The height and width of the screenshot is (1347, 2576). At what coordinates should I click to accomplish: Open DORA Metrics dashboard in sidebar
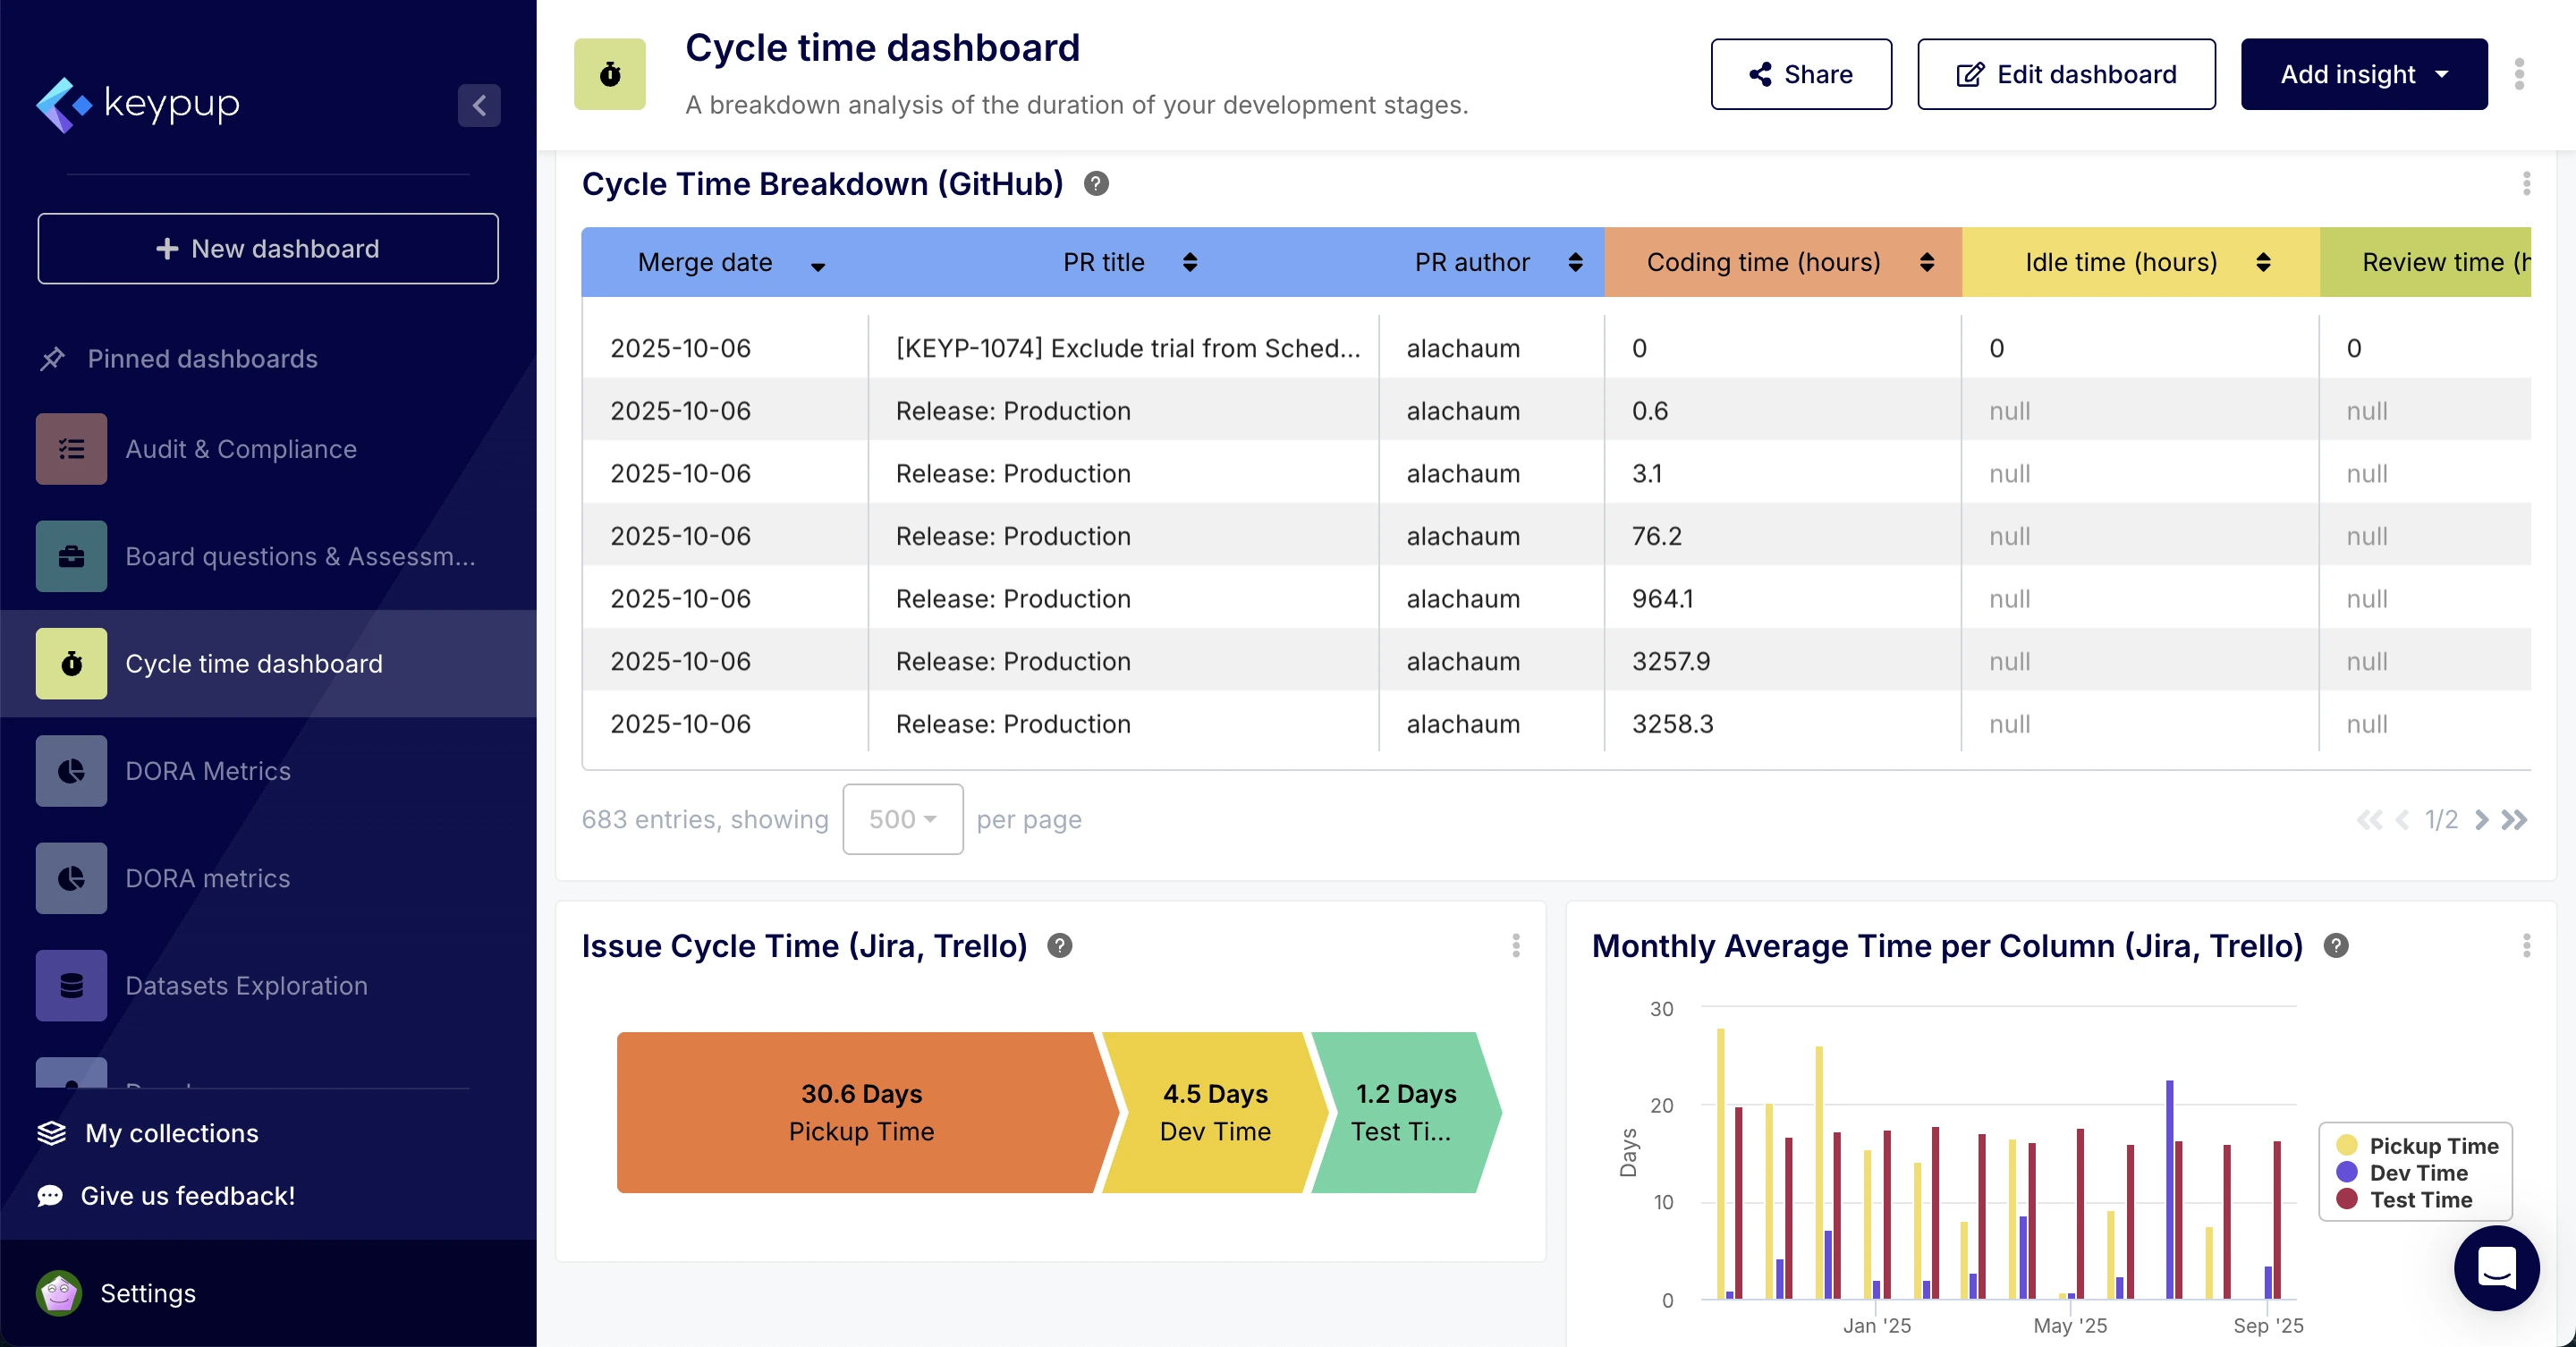[208, 771]
